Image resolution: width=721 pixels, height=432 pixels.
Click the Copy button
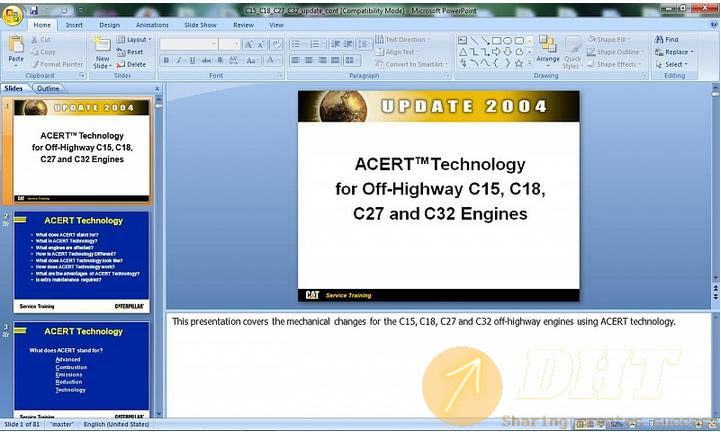43,52
